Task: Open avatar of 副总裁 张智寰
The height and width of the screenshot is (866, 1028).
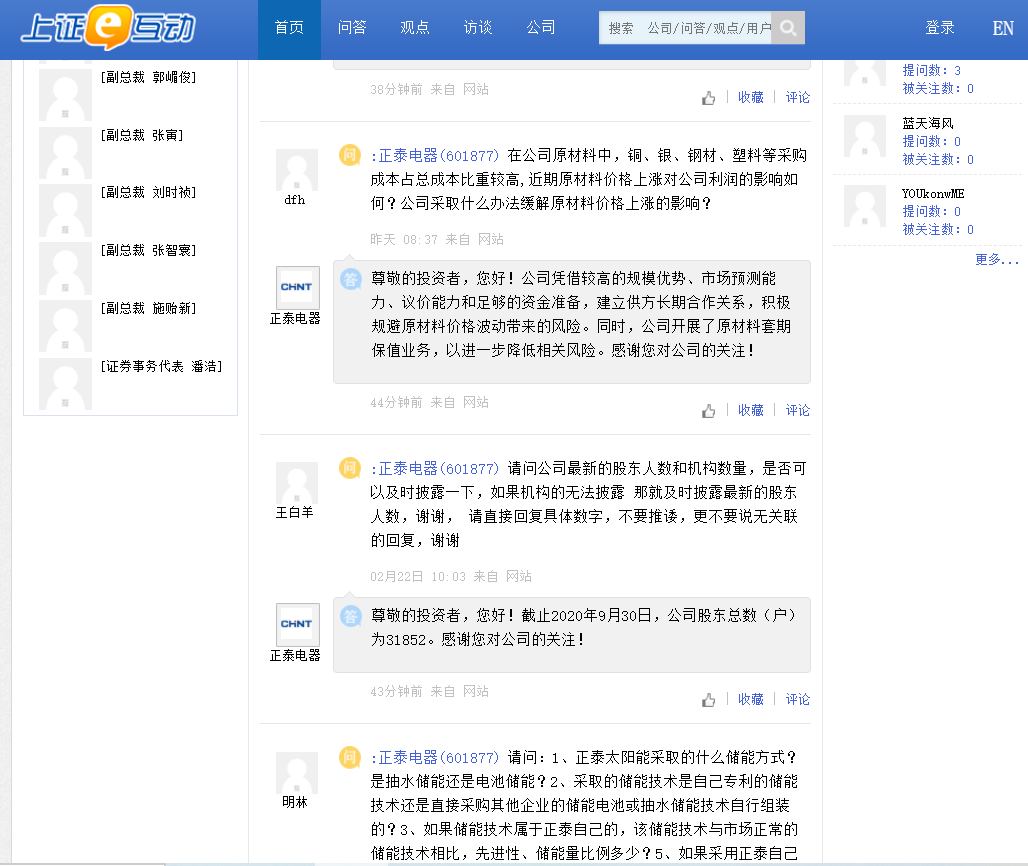Action: (x=65, y=268)
